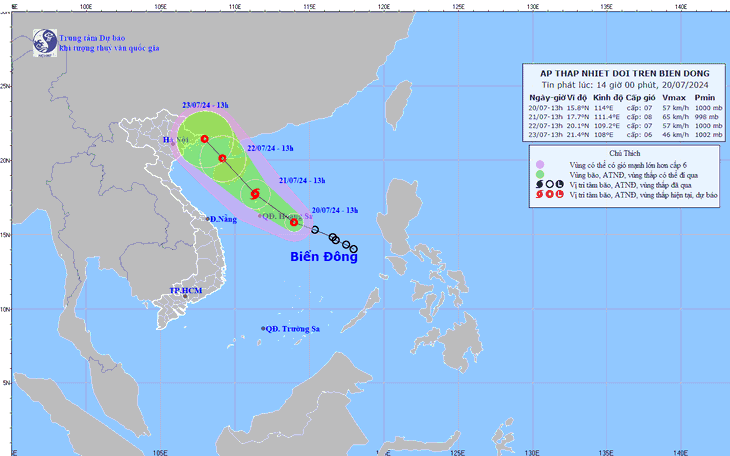Click the 'Vĩ độ' column header
730x456 pixels.
577,98
